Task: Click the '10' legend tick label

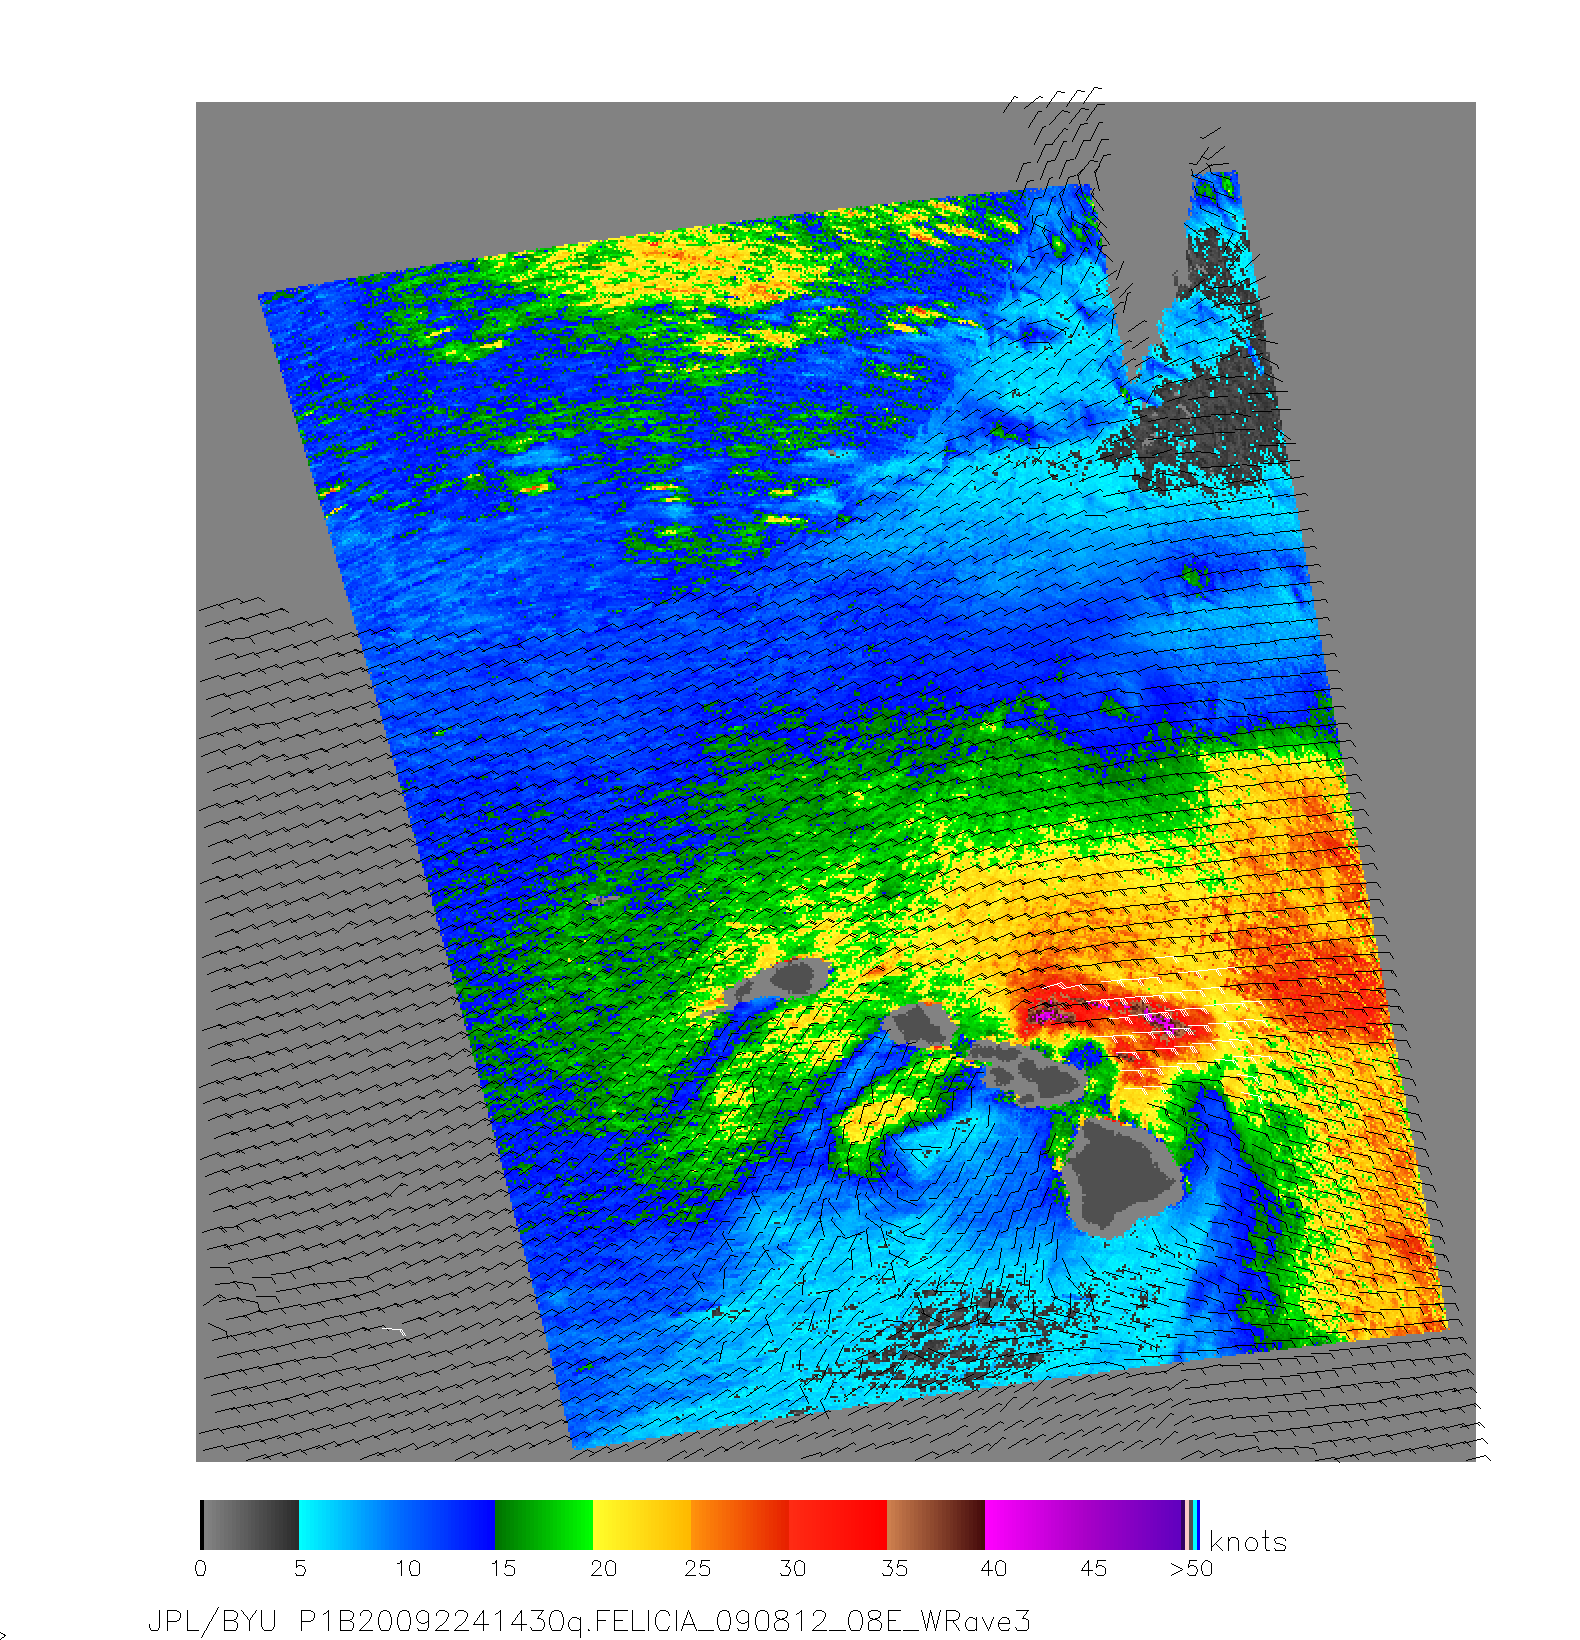Action: pyautogui.click(x=408, y=1568)
